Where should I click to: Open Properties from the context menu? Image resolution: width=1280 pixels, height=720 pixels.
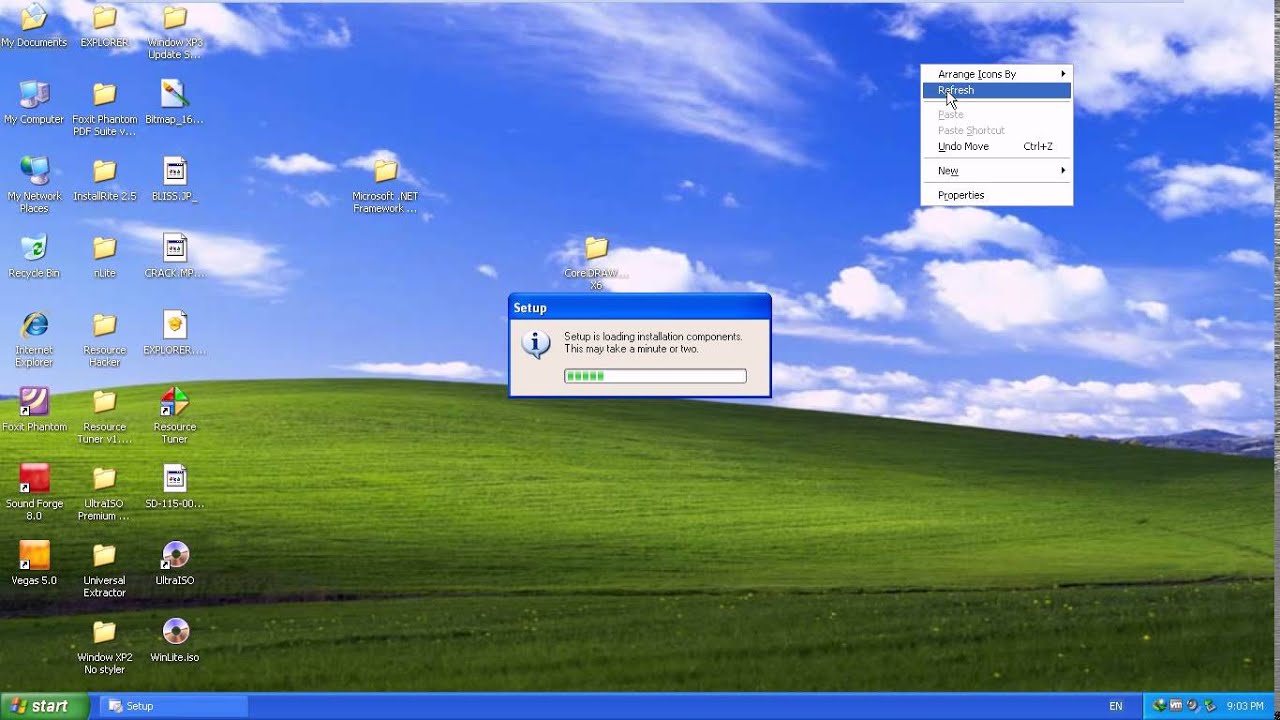click(x=996, y=195)
